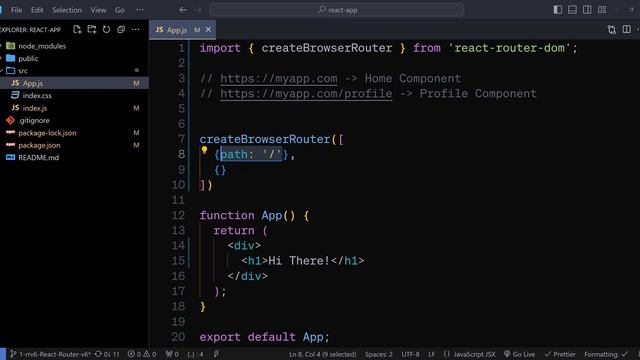This screenshot has width=640, height=360.
Task: Open the Edit menu
Action: [37, 10]
